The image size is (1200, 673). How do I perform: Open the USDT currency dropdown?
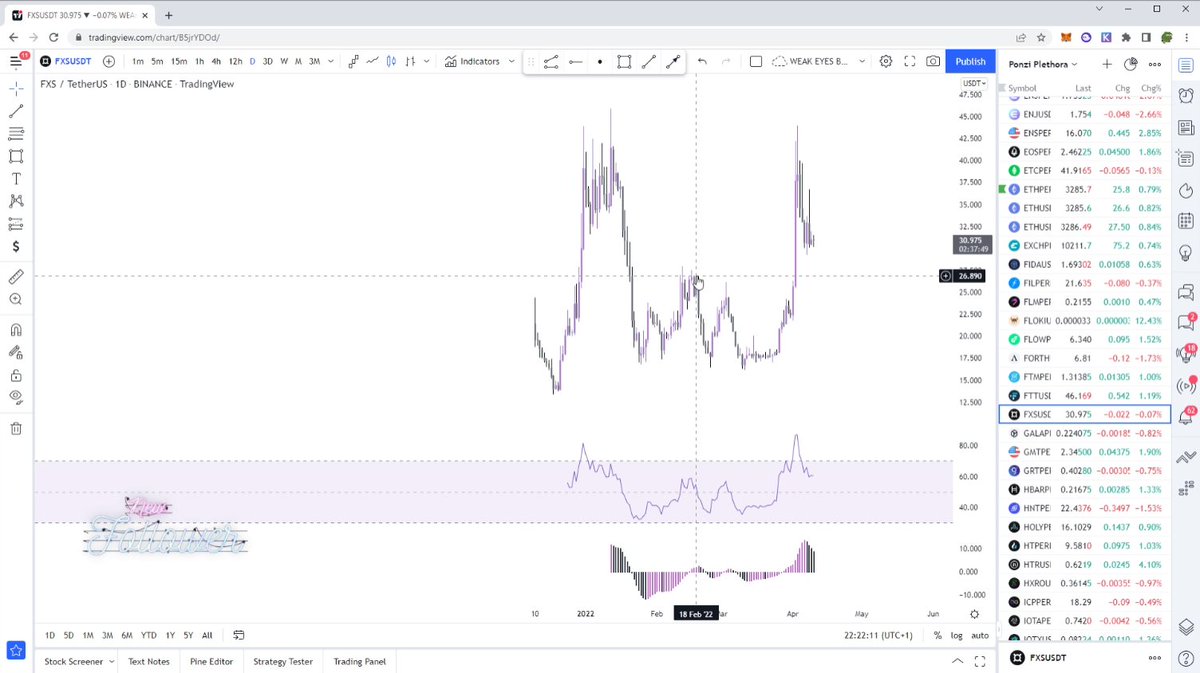[x=973, y=83]
